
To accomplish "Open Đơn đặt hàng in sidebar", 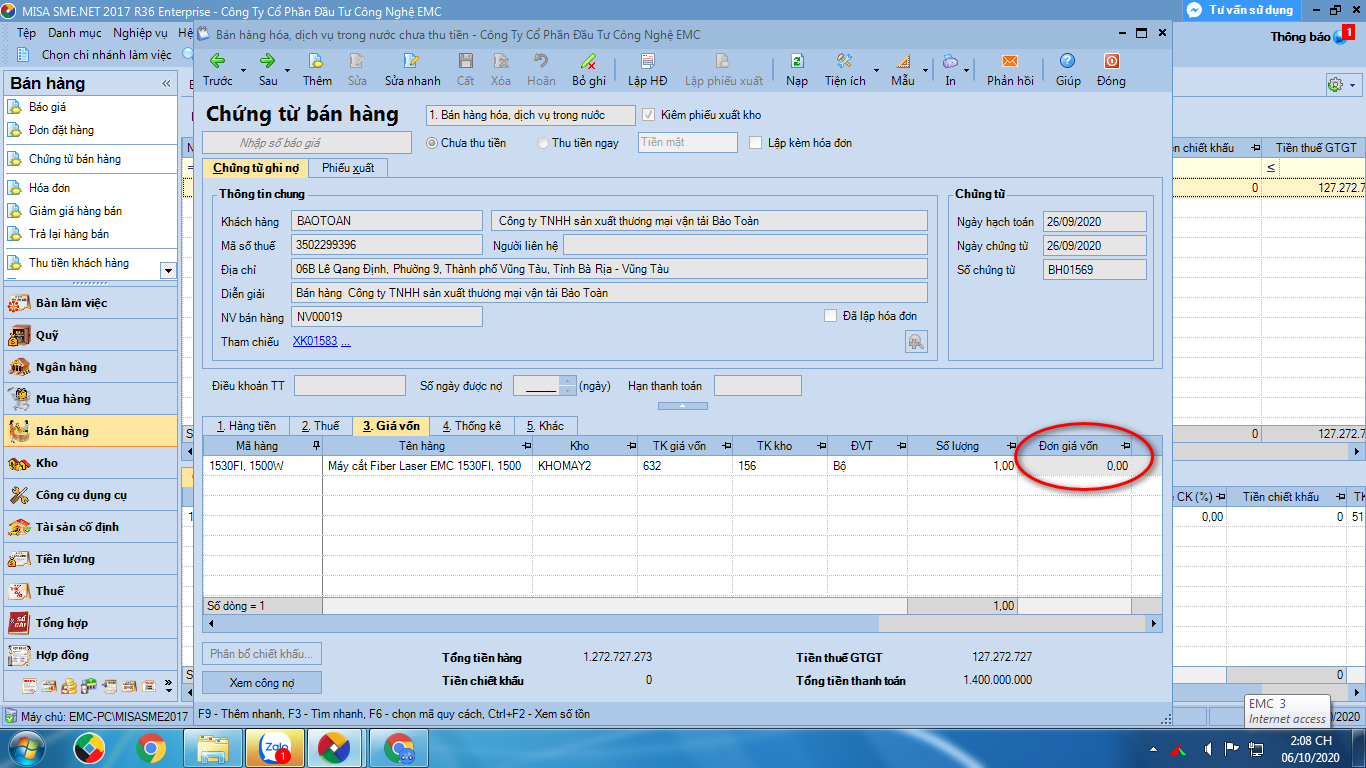I will click(61, 130).
